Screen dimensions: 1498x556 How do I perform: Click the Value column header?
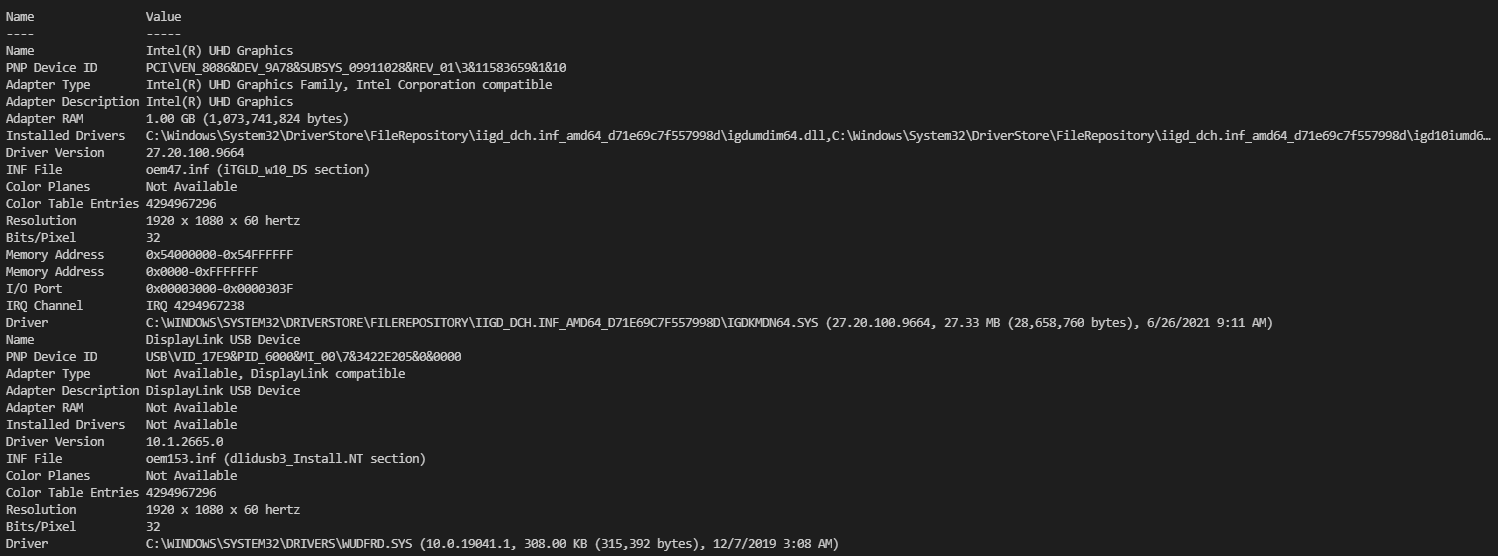coord(164,16)
